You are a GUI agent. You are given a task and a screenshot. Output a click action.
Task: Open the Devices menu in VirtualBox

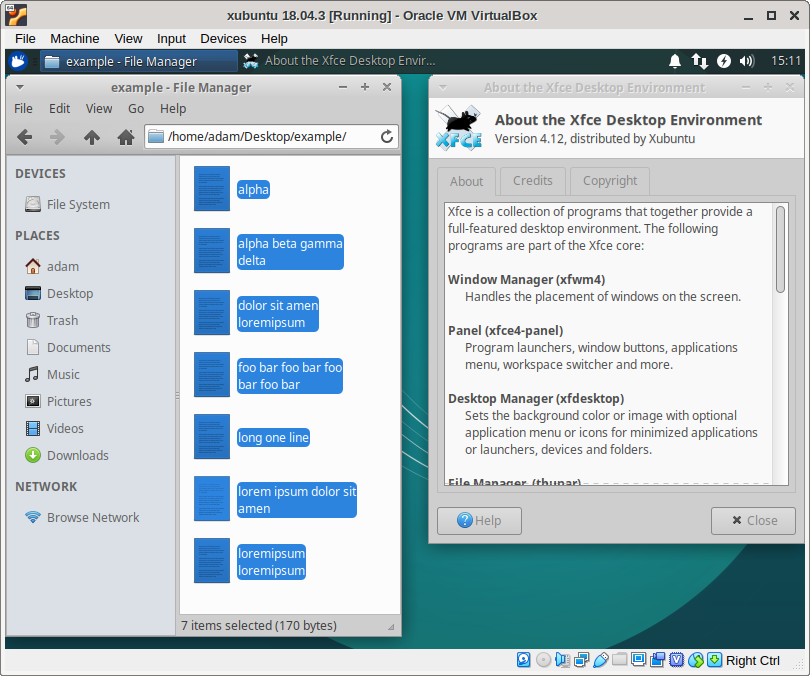click(223, 38)
